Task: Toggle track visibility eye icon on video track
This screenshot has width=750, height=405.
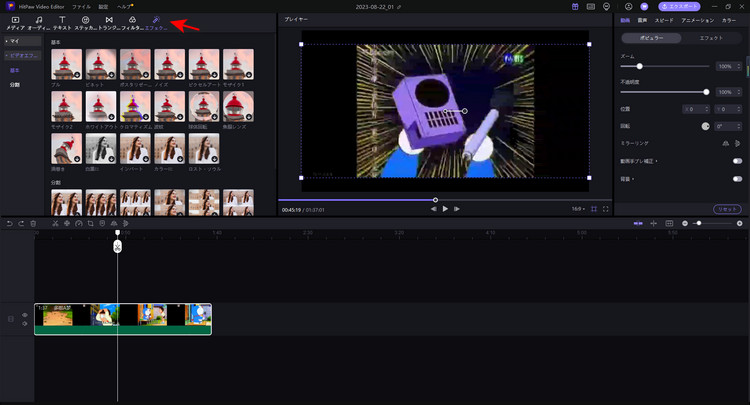Action: click(x=25, y=315)
